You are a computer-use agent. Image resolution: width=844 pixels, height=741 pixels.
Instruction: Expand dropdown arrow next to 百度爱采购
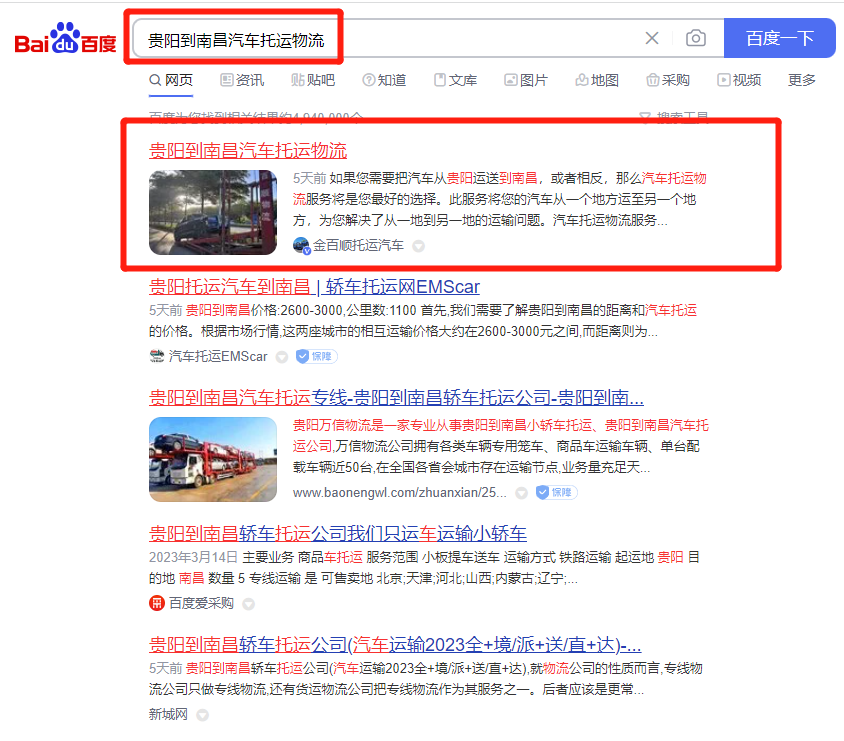point(249,604)
